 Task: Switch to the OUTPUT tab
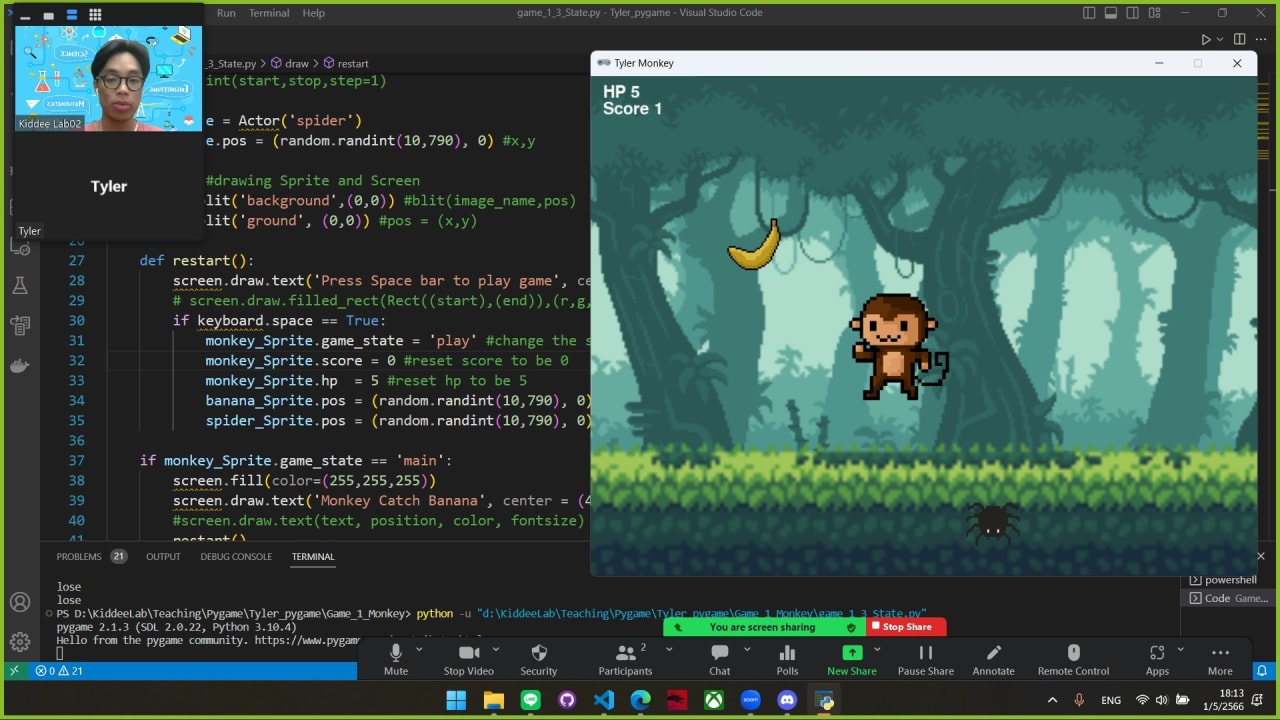[163, 556]
